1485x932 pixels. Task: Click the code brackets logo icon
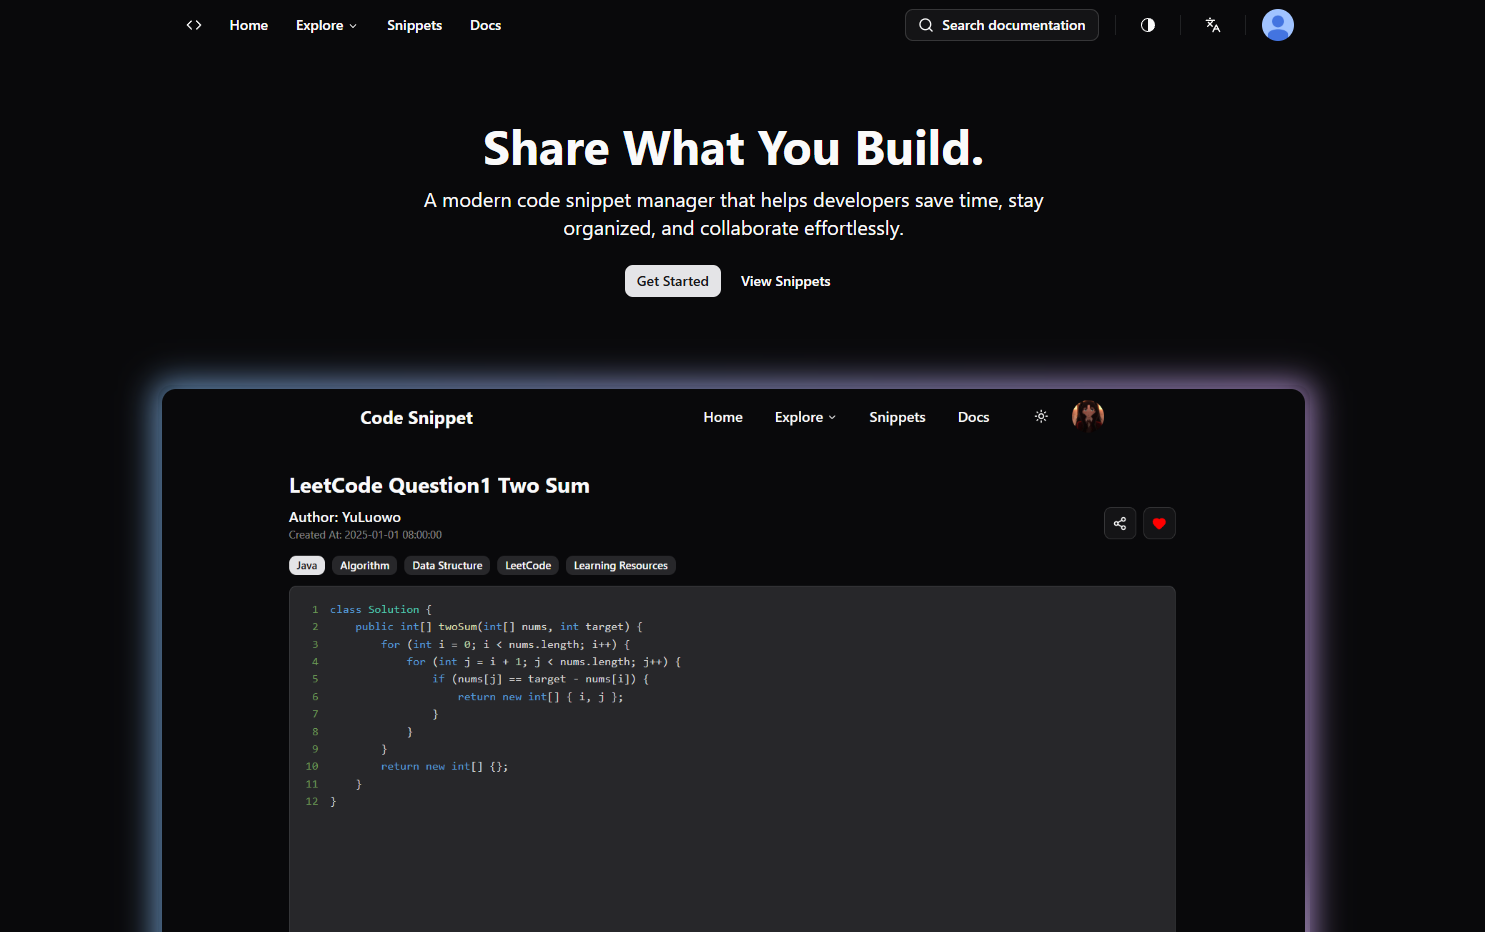click(x=194, y=25)
